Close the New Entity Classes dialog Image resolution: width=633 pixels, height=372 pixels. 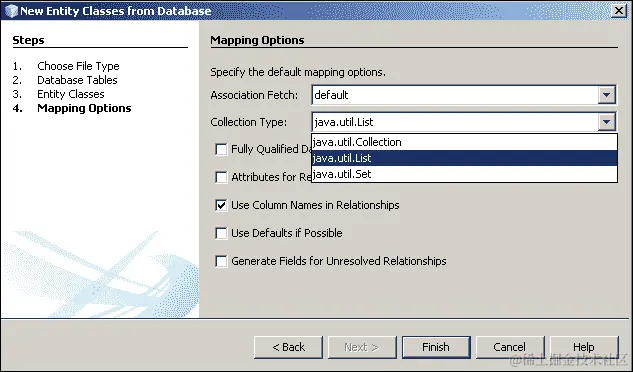619,11
